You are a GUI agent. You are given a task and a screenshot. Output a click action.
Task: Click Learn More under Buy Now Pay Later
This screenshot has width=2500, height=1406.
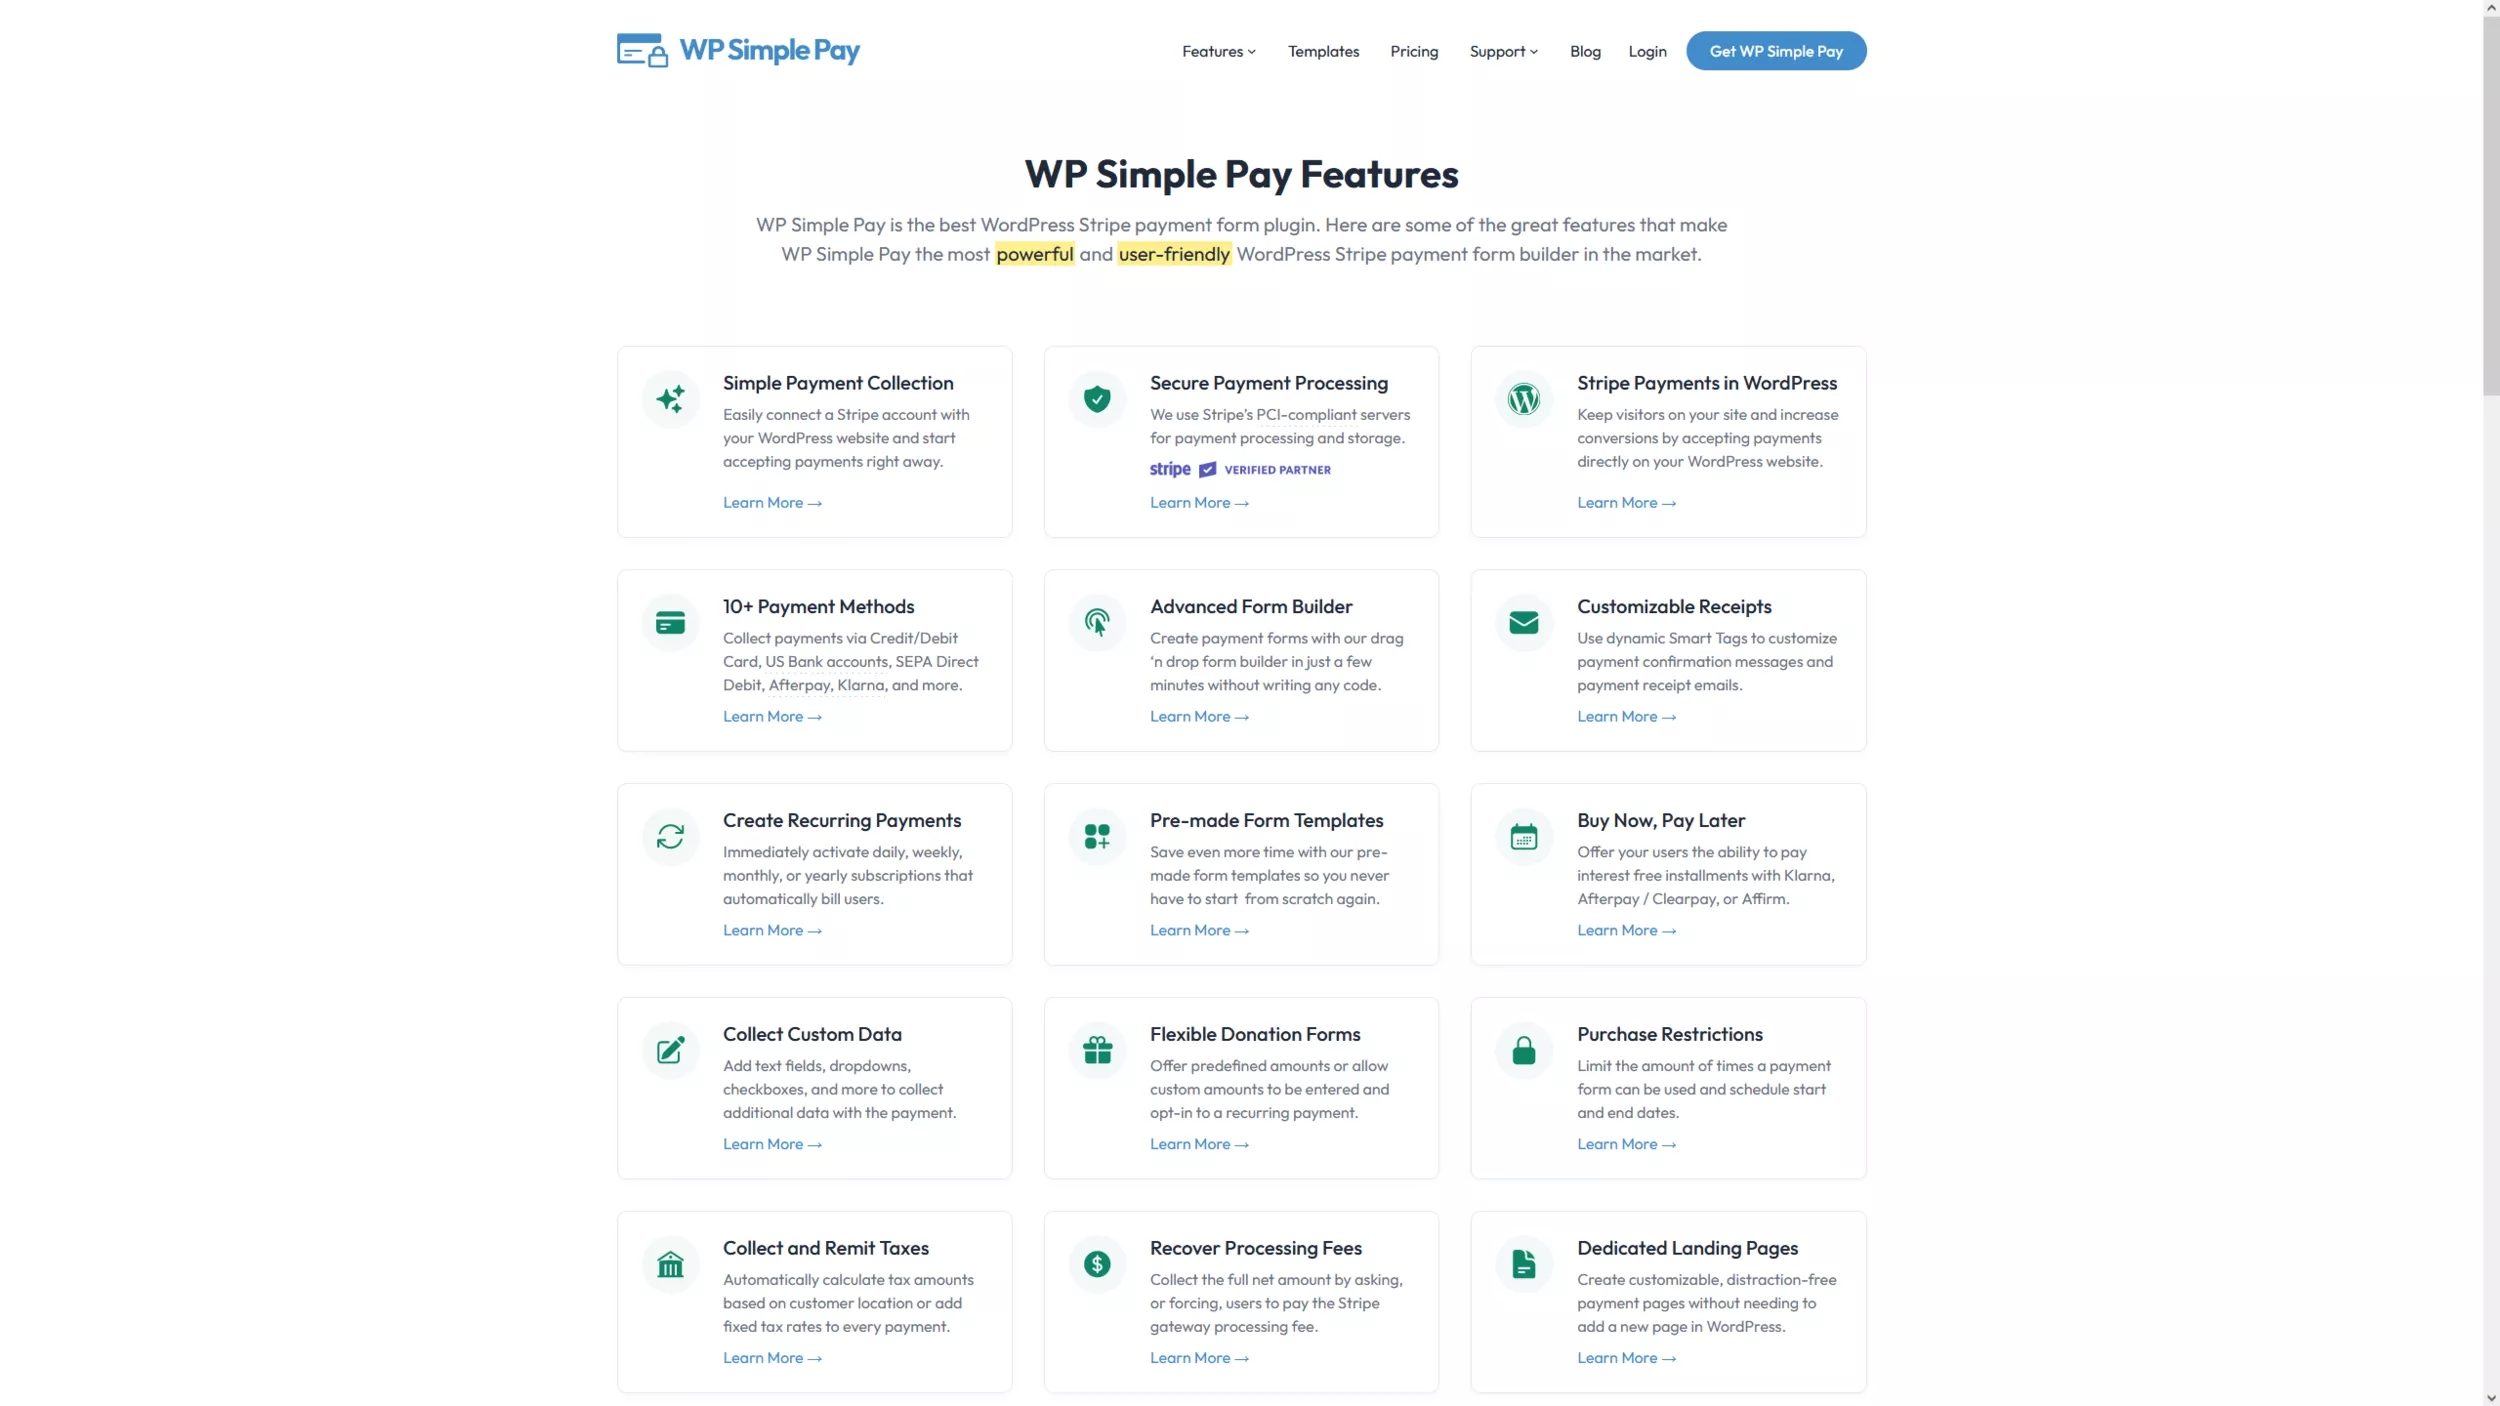click(x=1624, y=929)
